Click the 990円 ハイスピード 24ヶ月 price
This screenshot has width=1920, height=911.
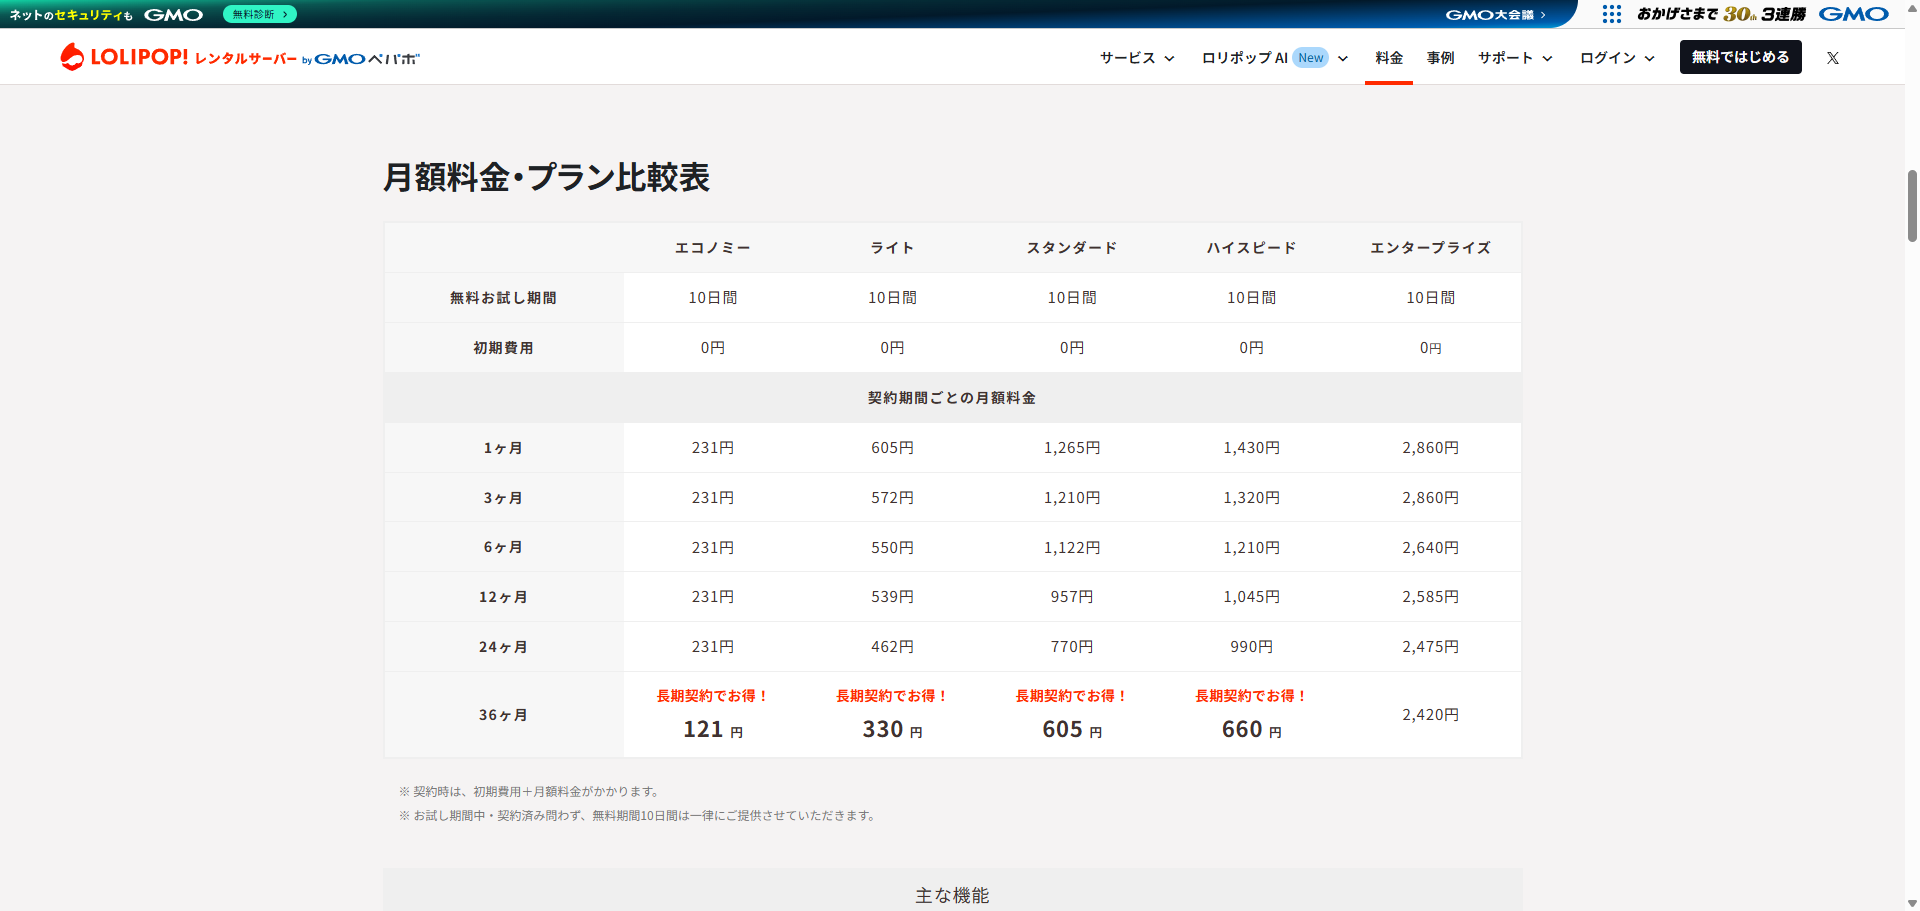click(1251, 647)
